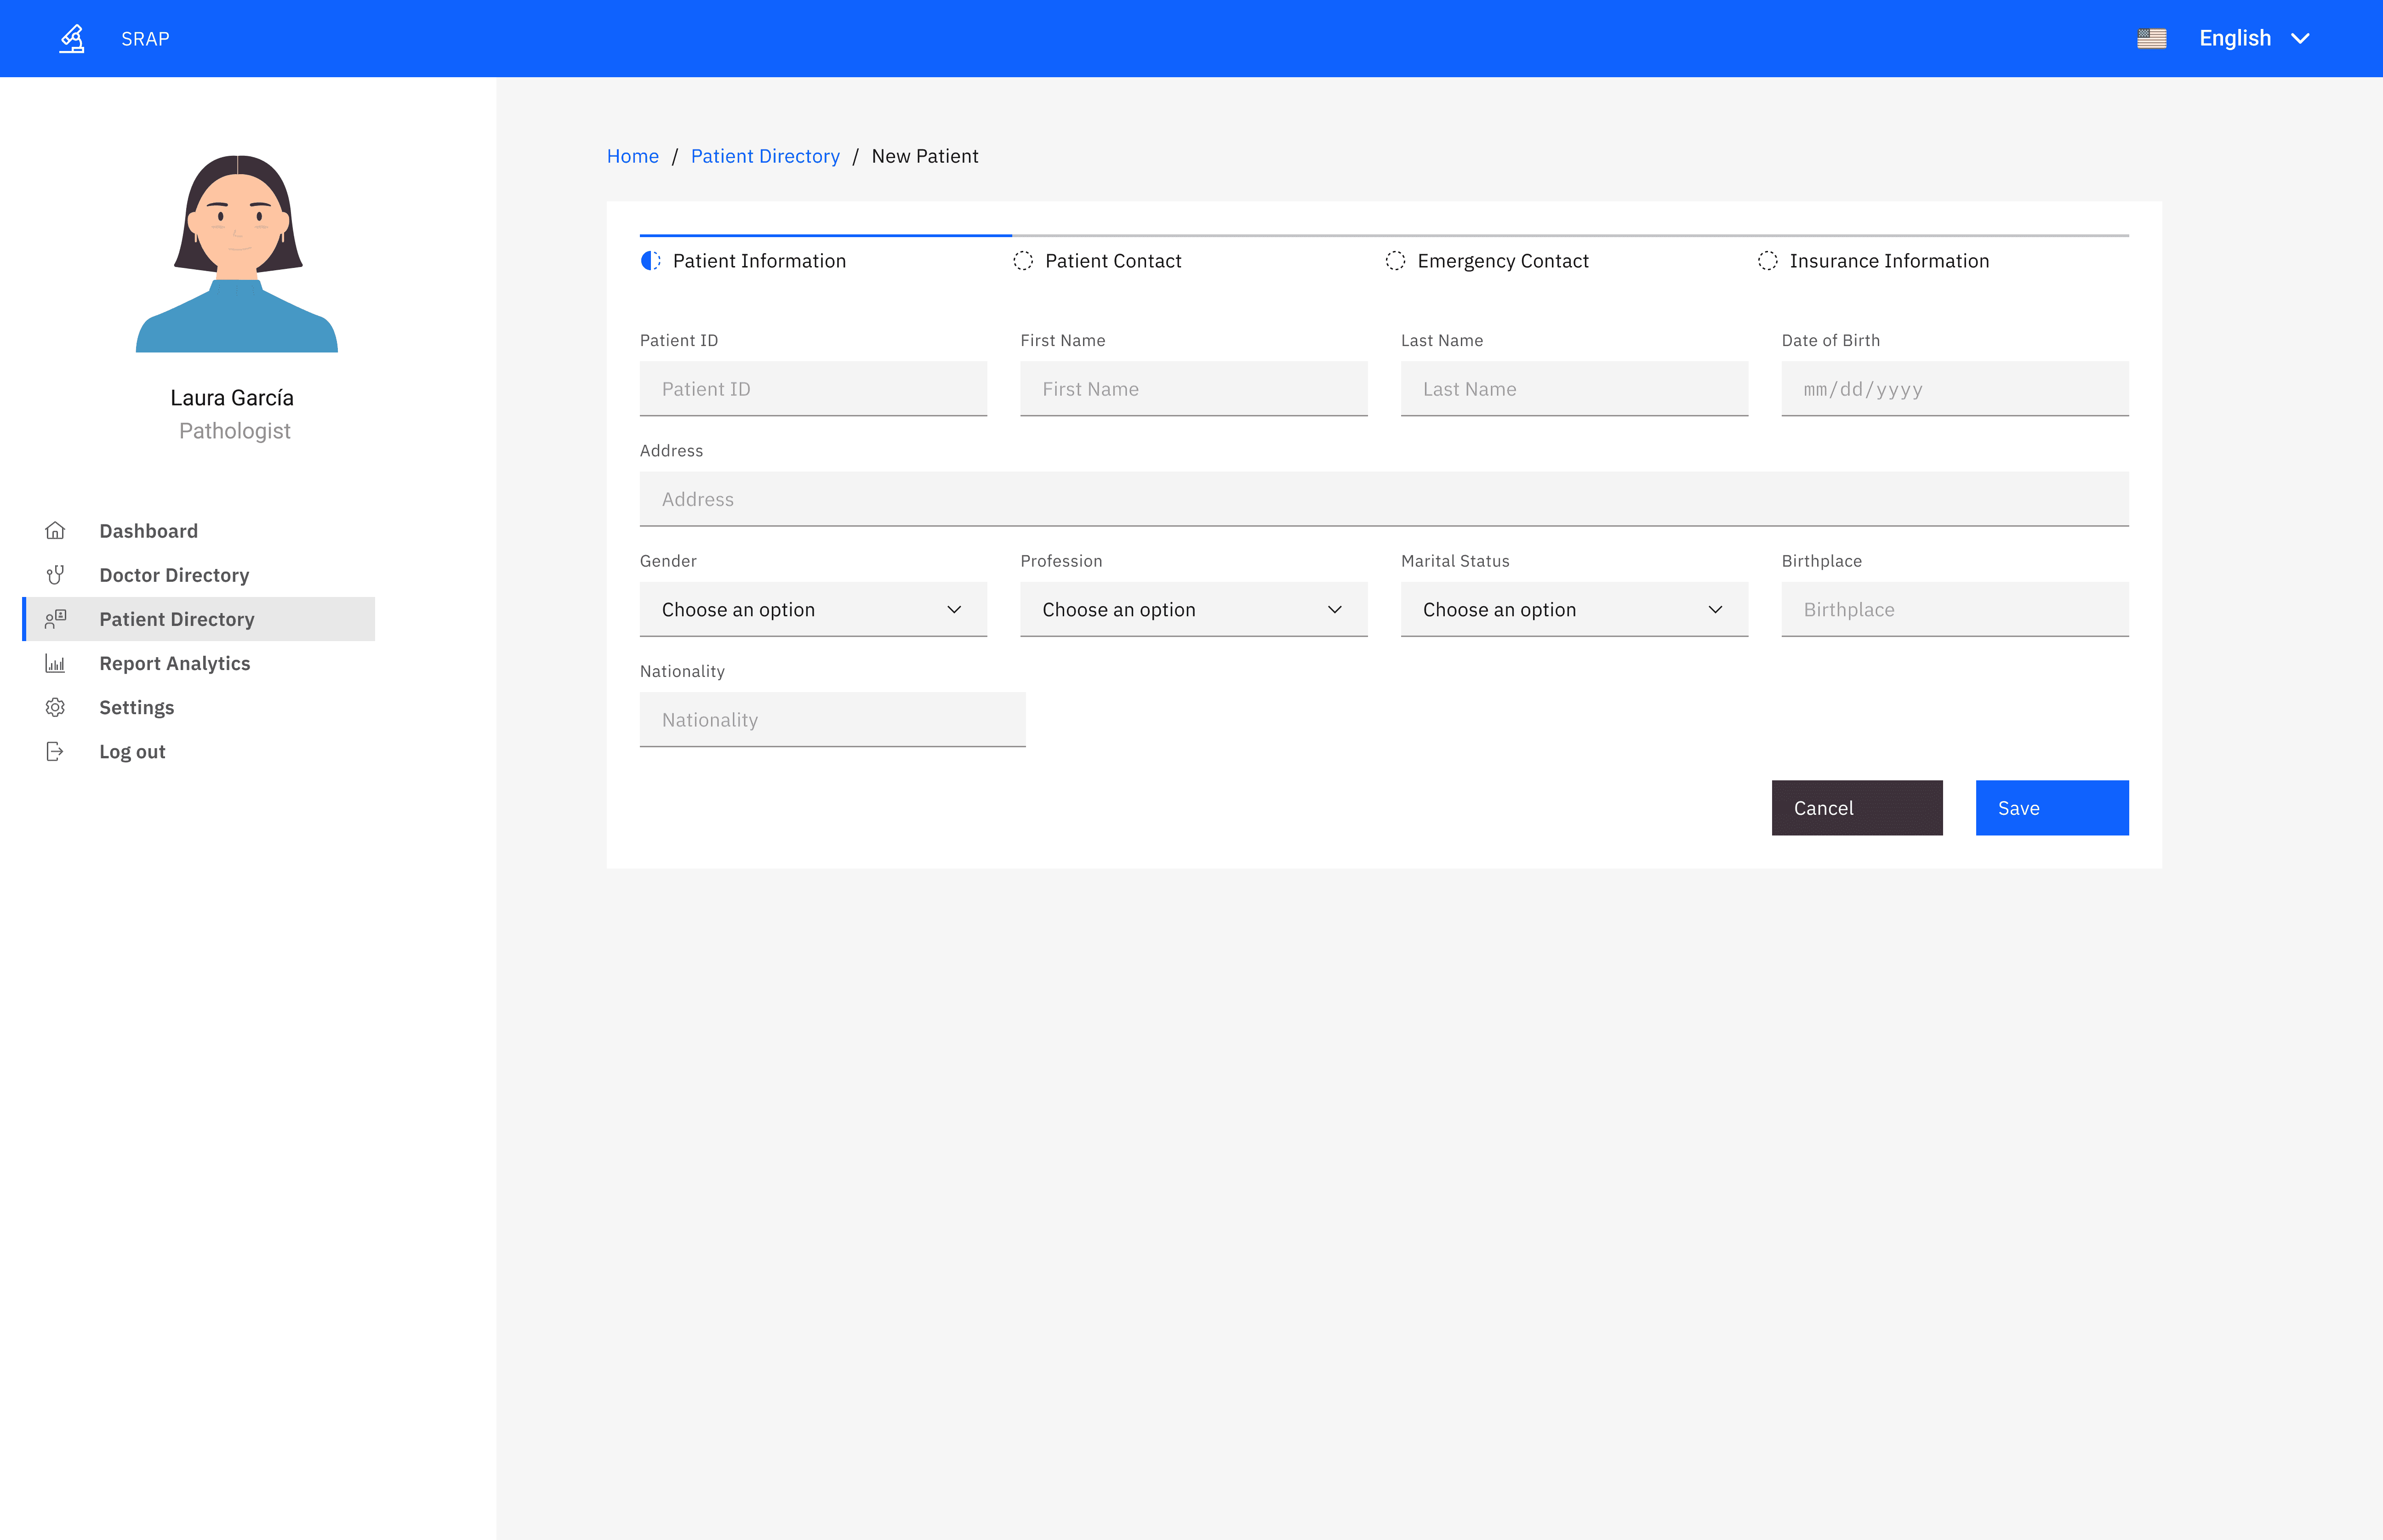The image size is (2383, 1540).
Task: Click the SRAP microscope logo icon
Action: [72, 38]
